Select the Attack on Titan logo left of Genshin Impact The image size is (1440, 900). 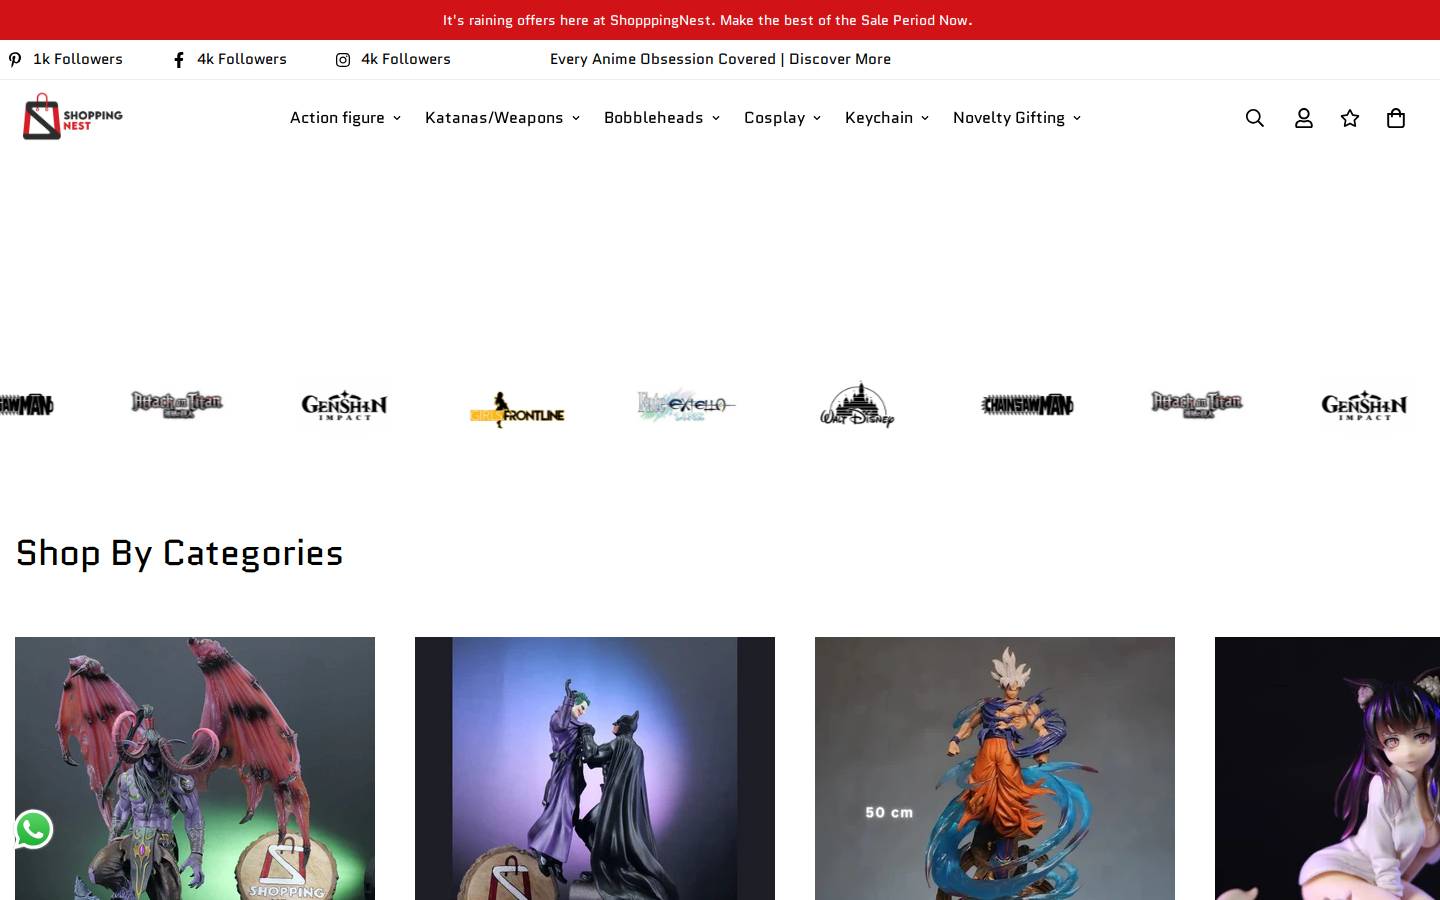click(x=177, y=404)
